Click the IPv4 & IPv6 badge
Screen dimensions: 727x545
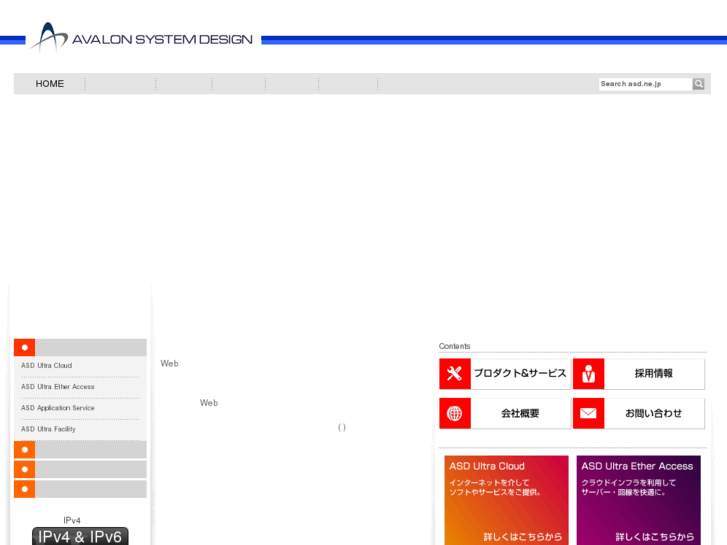tap(80, 536)
